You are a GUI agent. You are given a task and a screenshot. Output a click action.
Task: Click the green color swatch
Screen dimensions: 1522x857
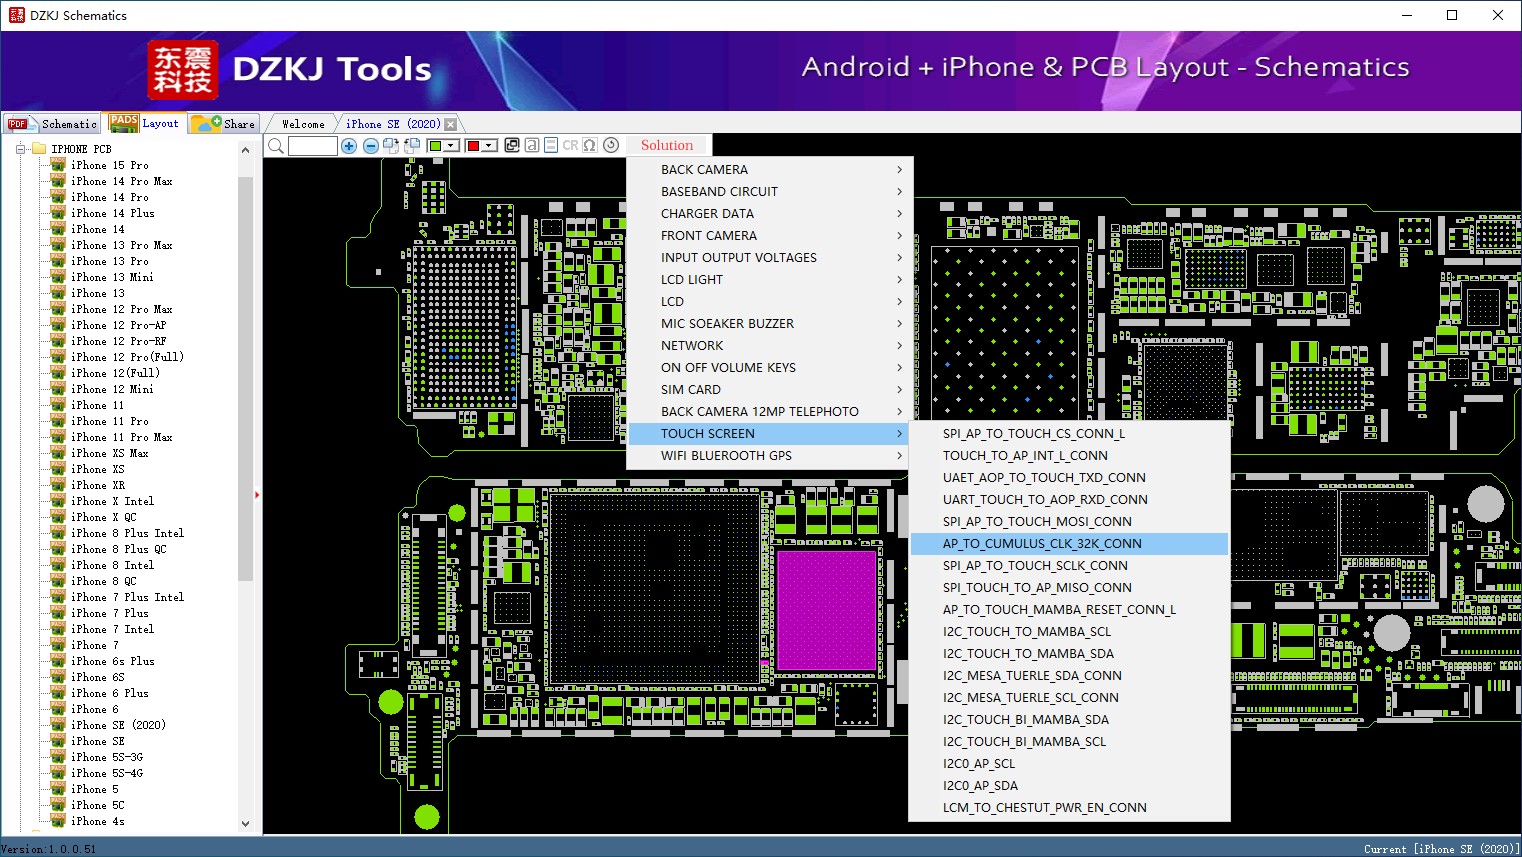click(x=436, y=146)
